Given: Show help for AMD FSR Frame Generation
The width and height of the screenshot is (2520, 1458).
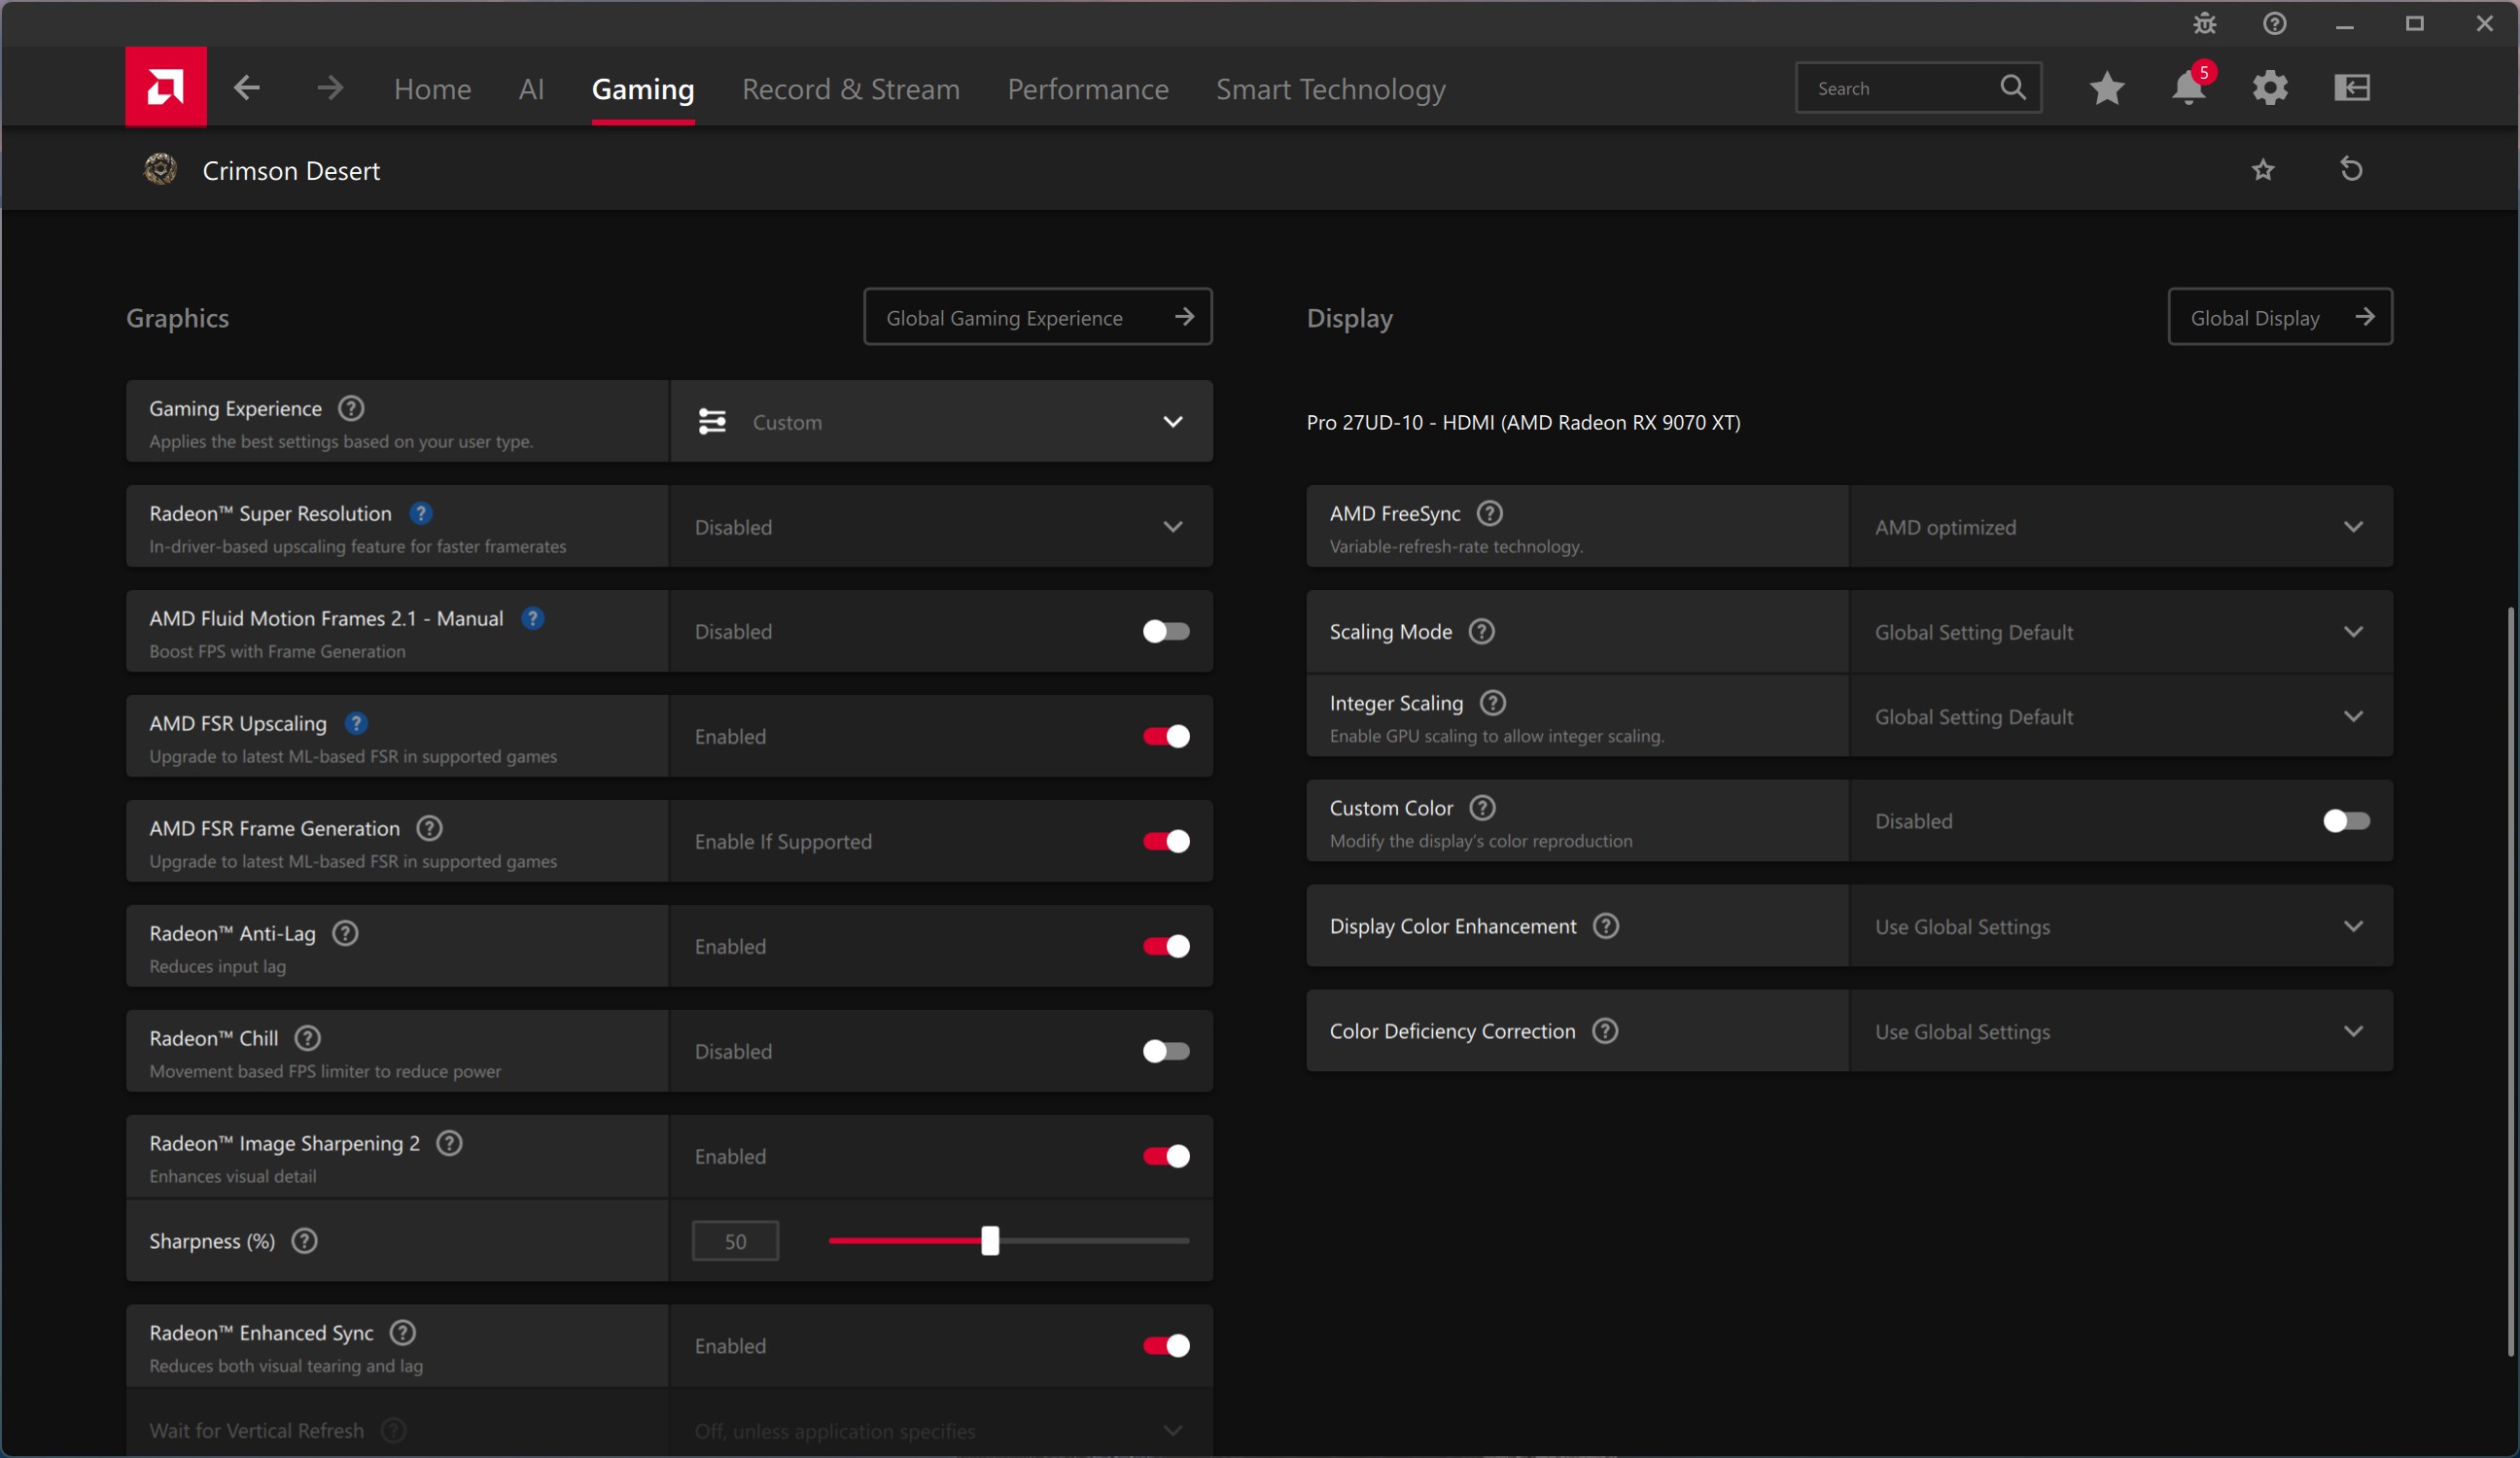Looking at the screenshot, I should tap(429, 828).
